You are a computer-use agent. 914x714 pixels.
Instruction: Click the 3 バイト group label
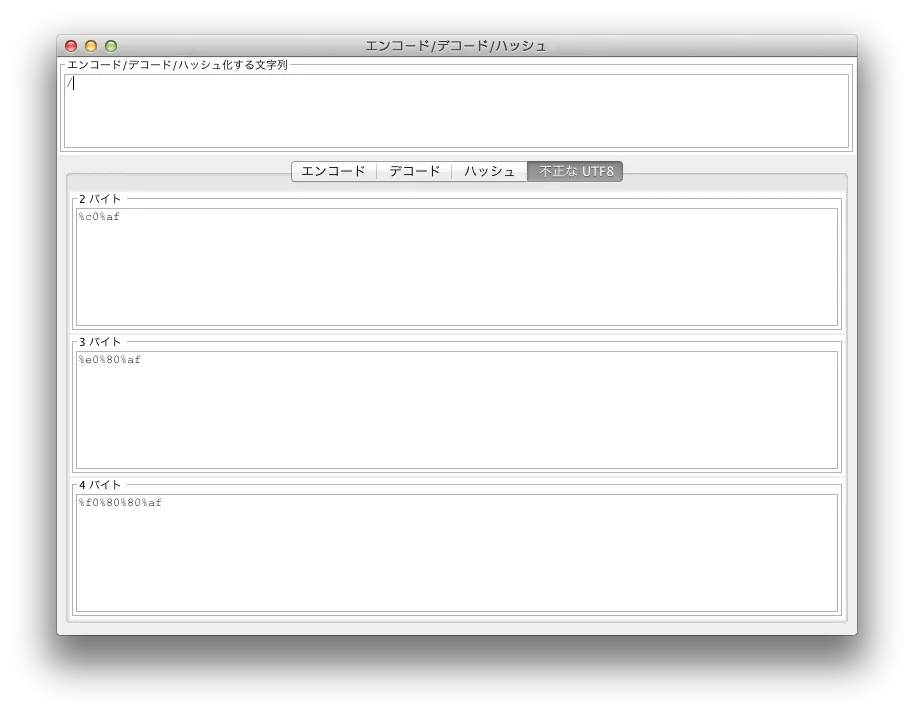click(100, 342)
